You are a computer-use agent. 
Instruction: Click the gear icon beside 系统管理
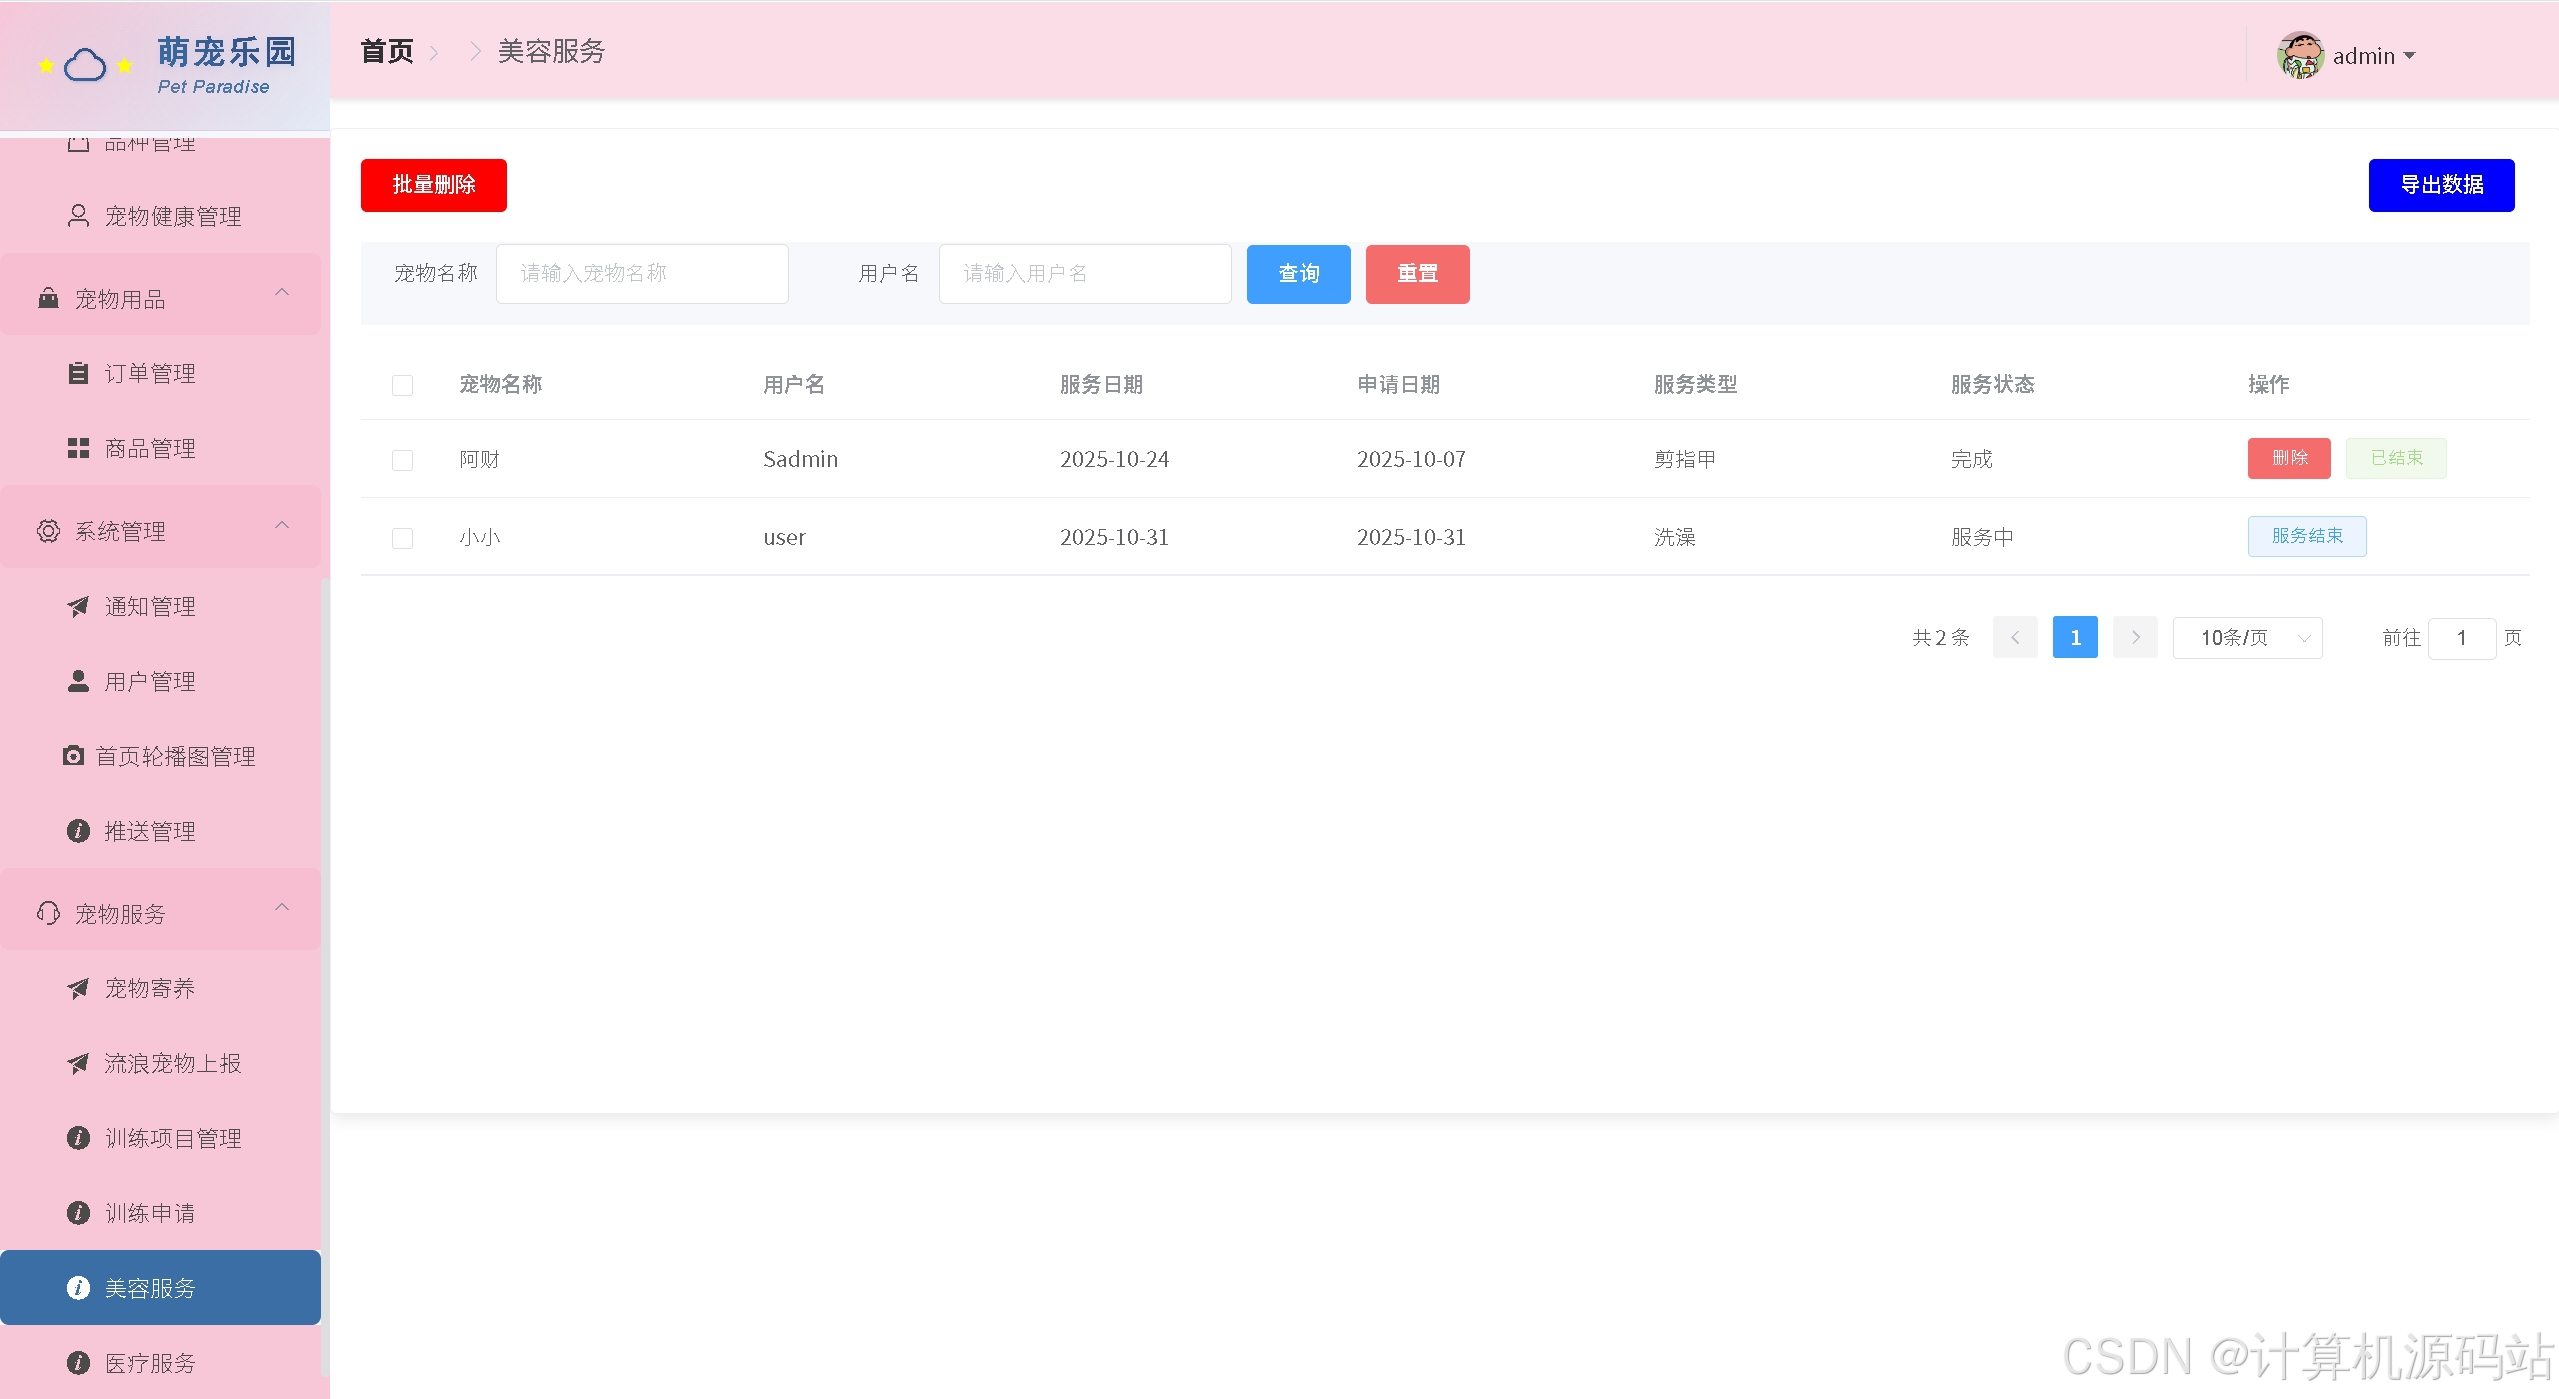(48, 531)
